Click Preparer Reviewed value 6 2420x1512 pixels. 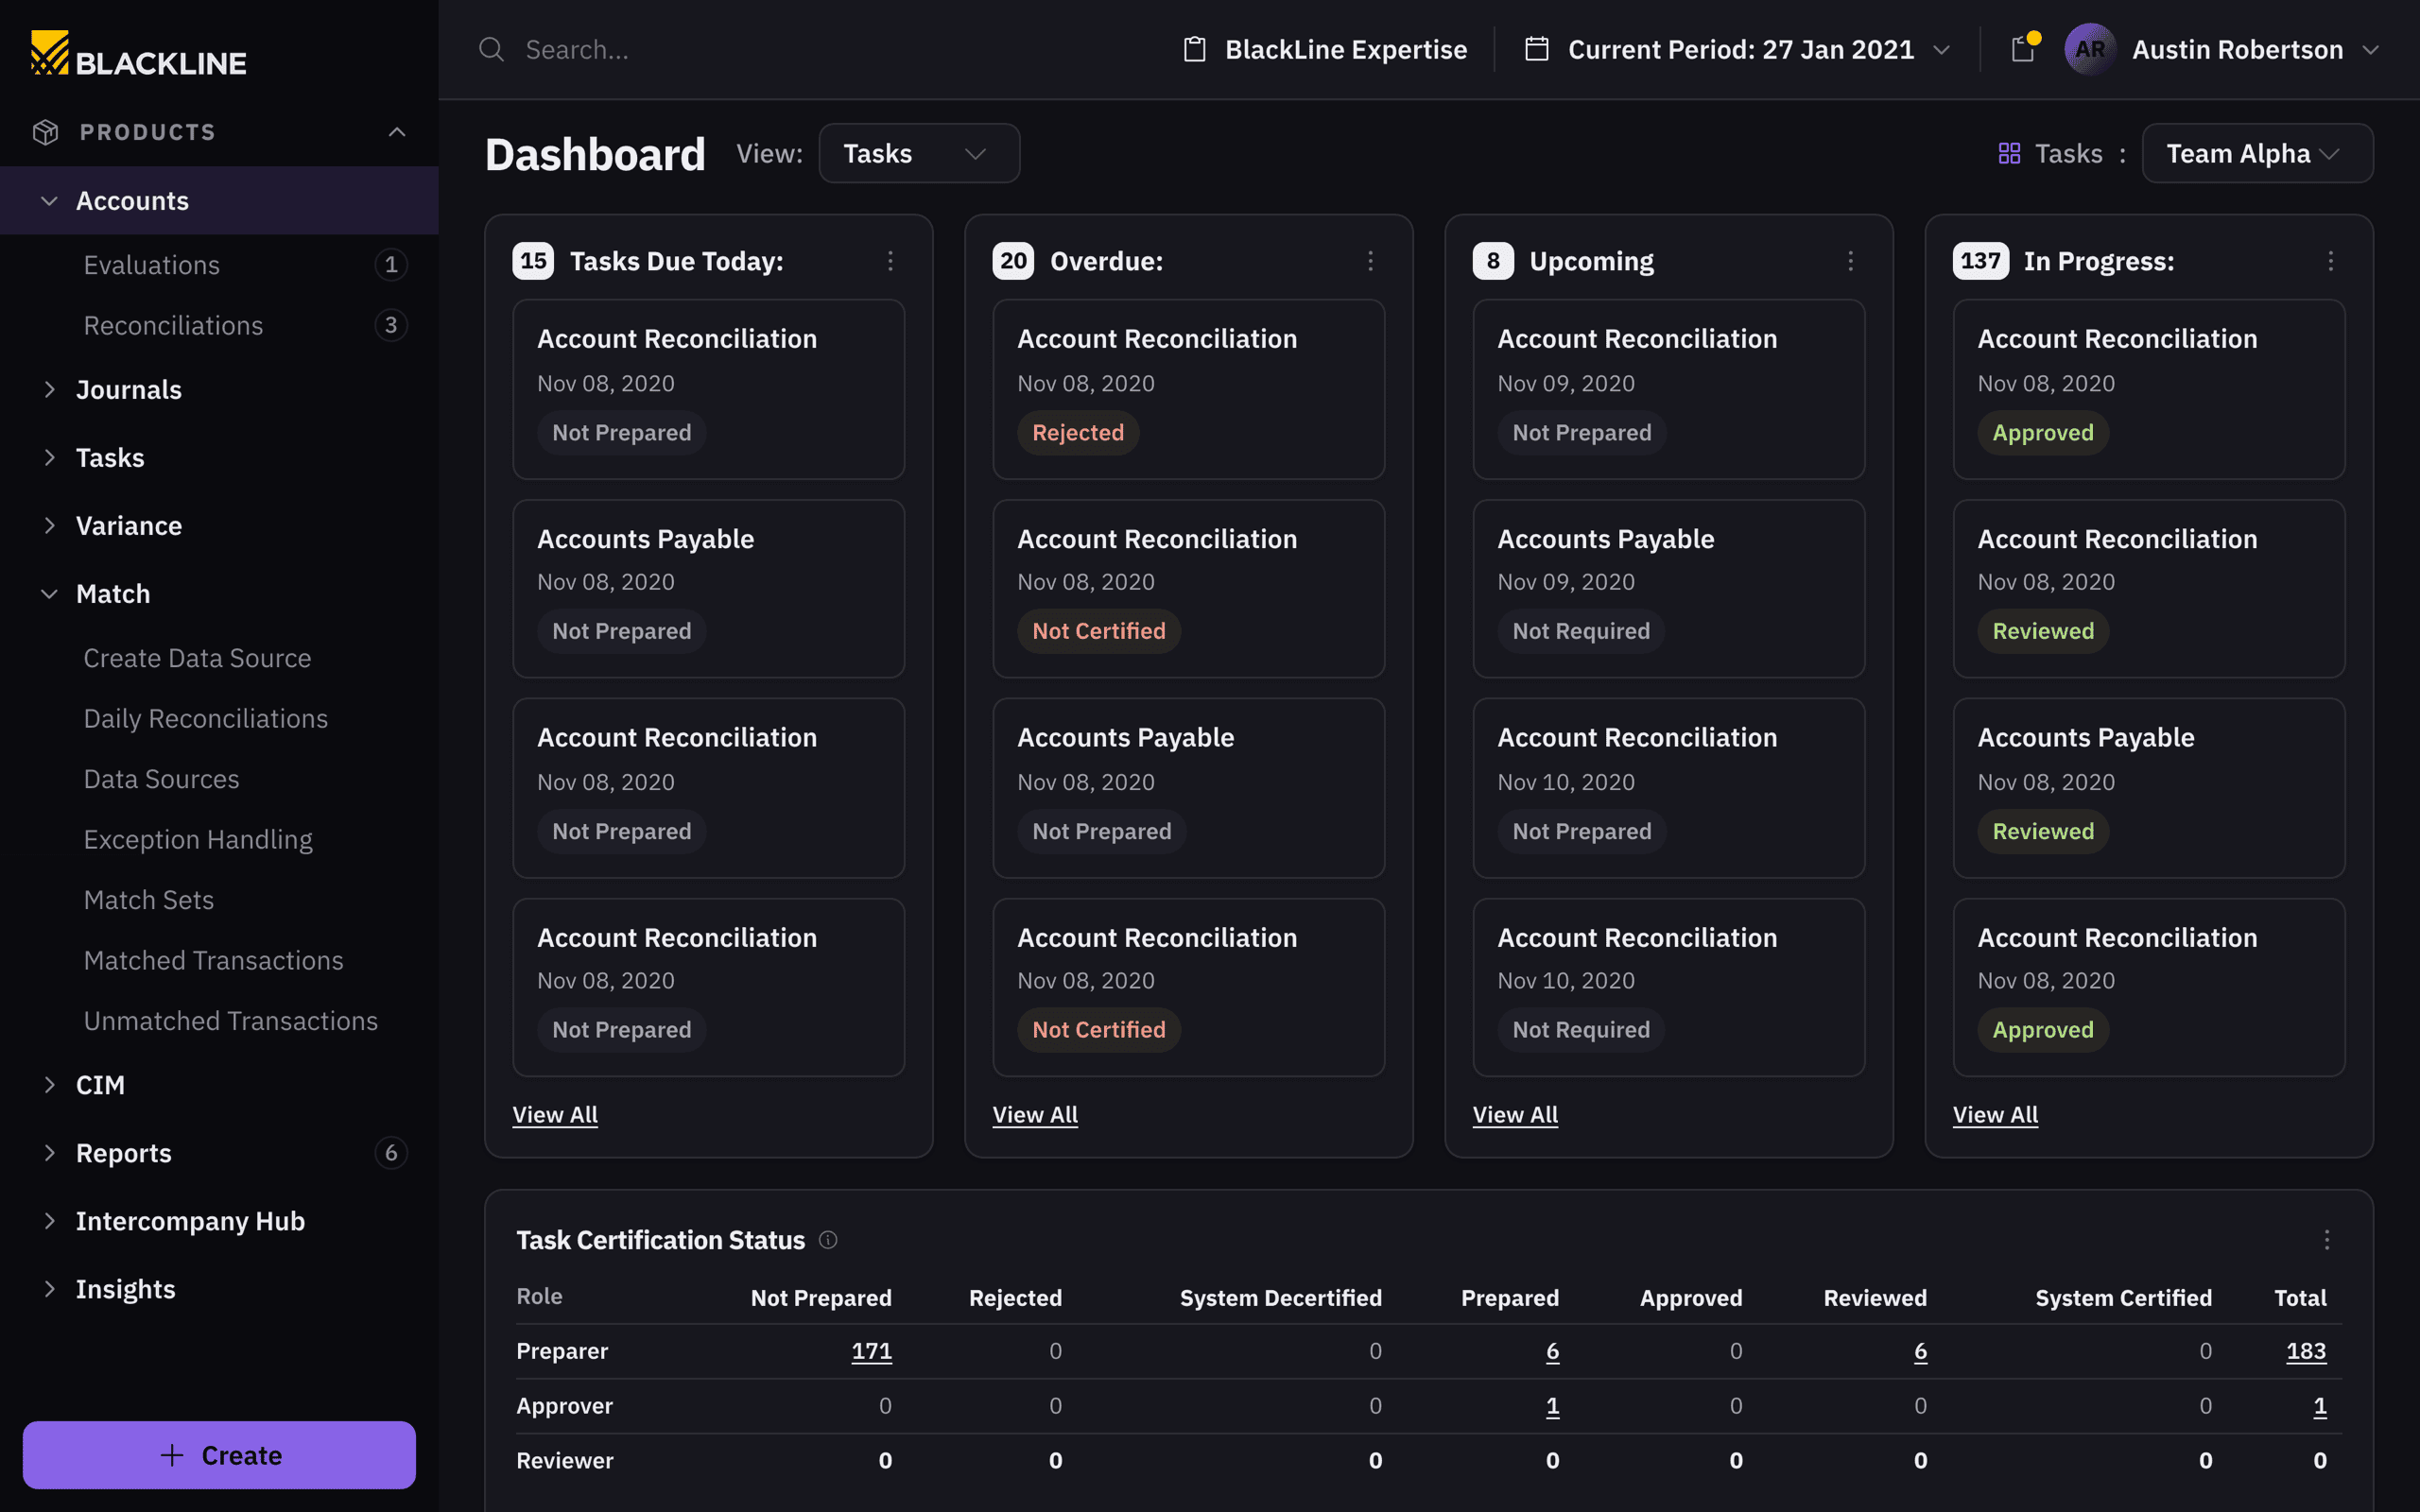coord(1920,1351)
